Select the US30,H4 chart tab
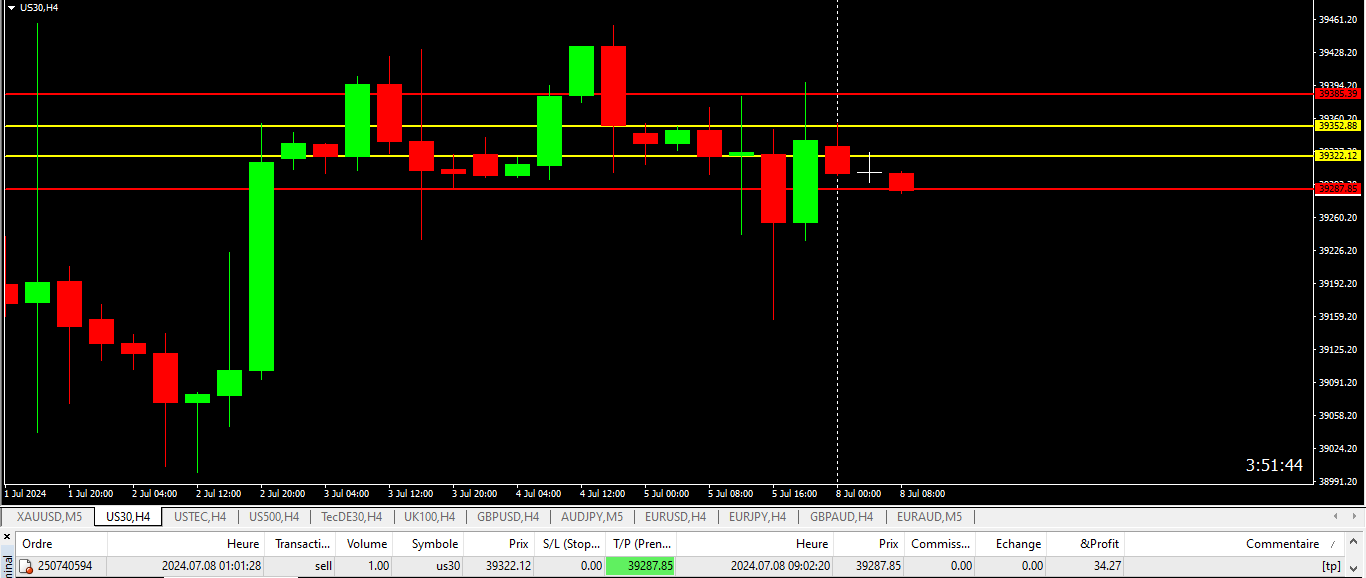 [x=128, y=517]
